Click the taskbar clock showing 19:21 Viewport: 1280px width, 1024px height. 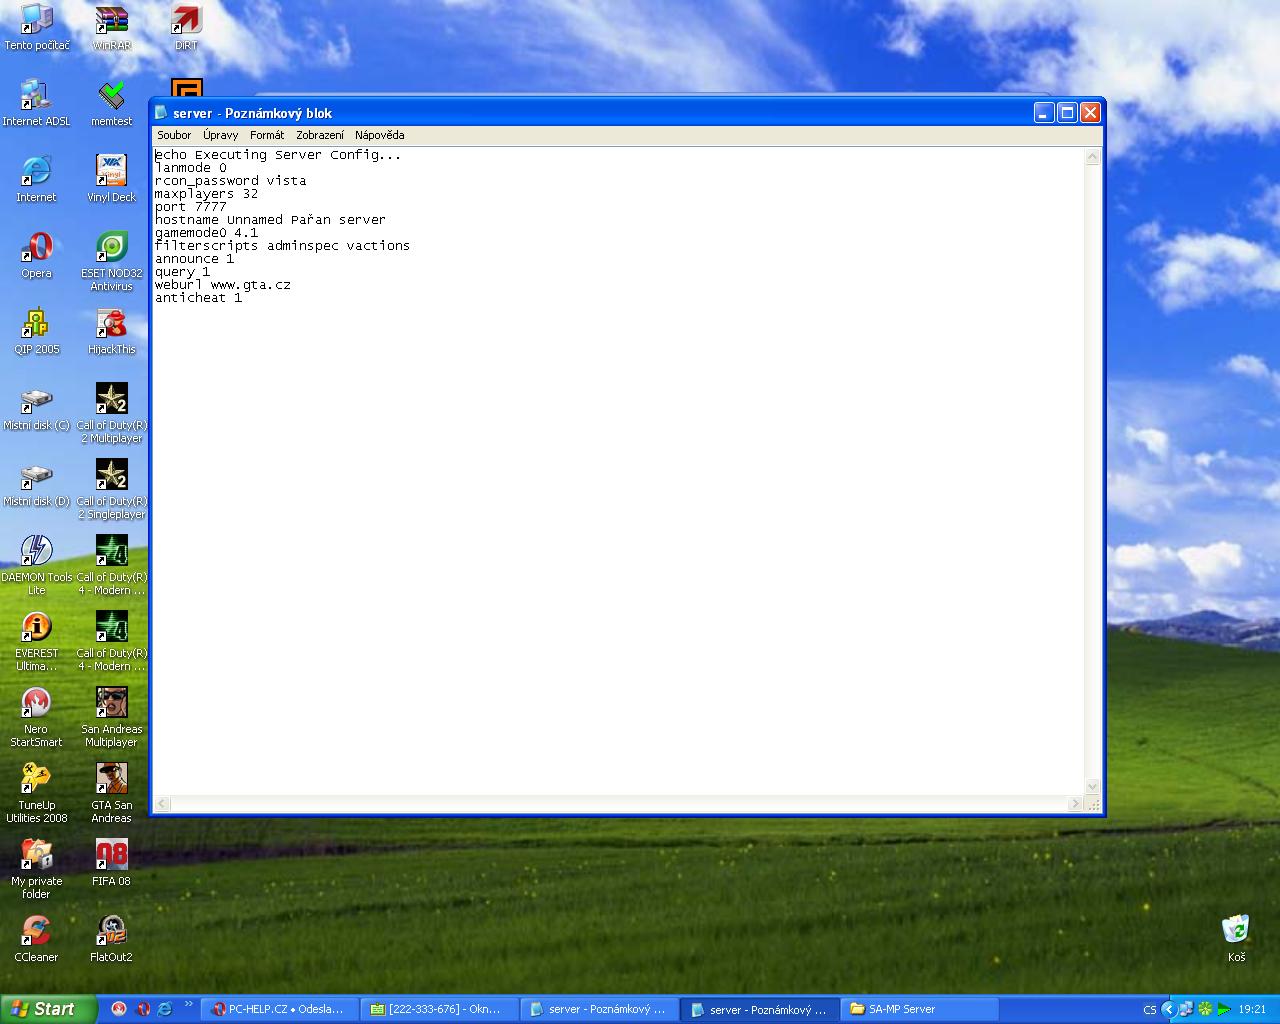[1252, 1010]
